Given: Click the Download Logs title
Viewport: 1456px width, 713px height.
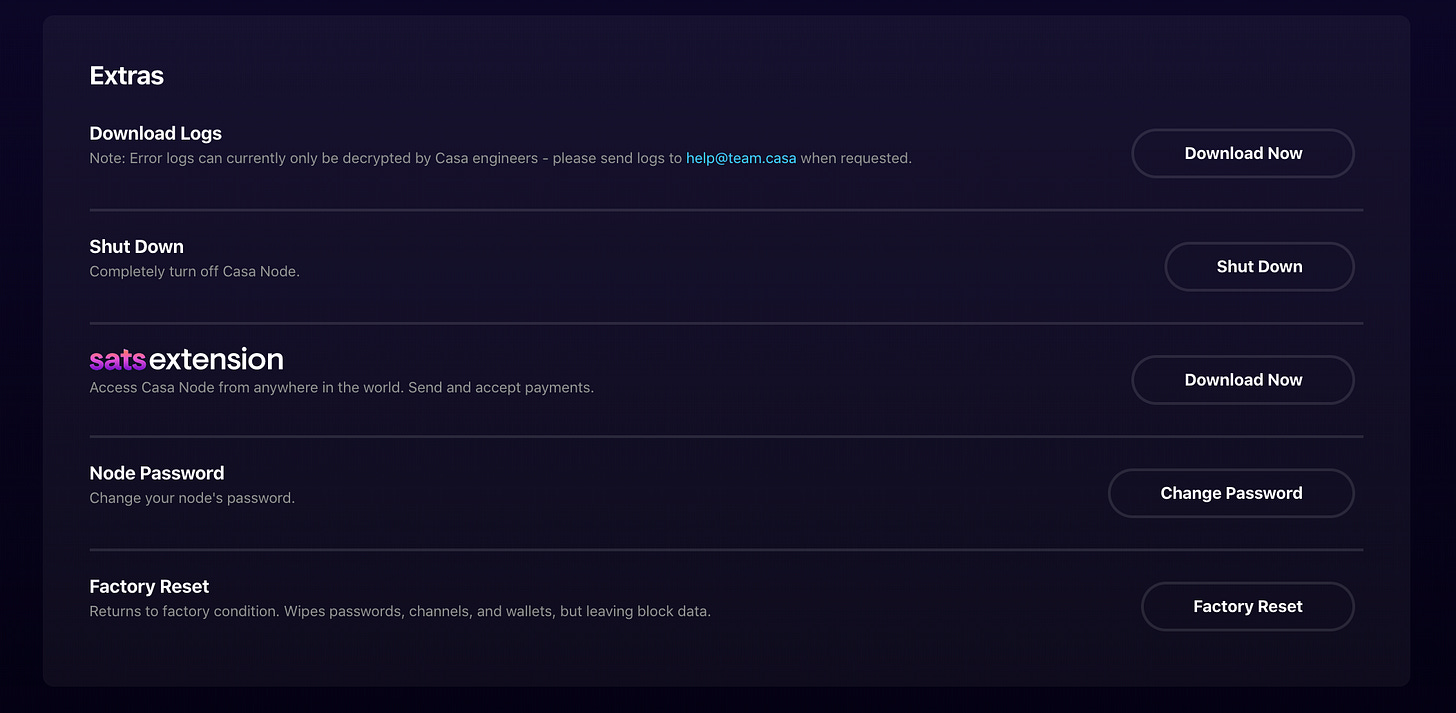Looking at the screenshot, I should tap(155, 133).
